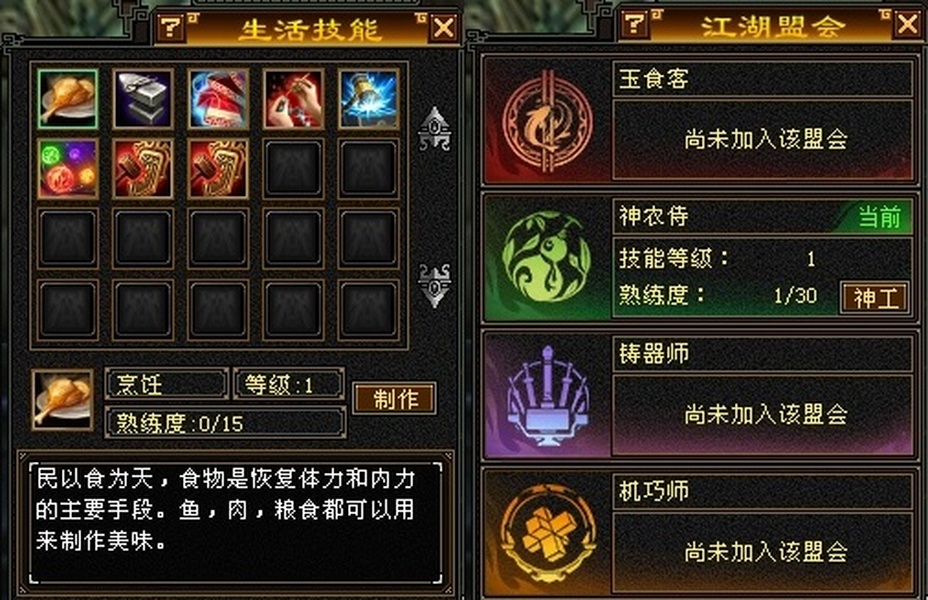Image resolution: width=928 pixels, height=600 pixels.
Task: Select the colorful potion orbs skill icon
Action: coord(67,169)
